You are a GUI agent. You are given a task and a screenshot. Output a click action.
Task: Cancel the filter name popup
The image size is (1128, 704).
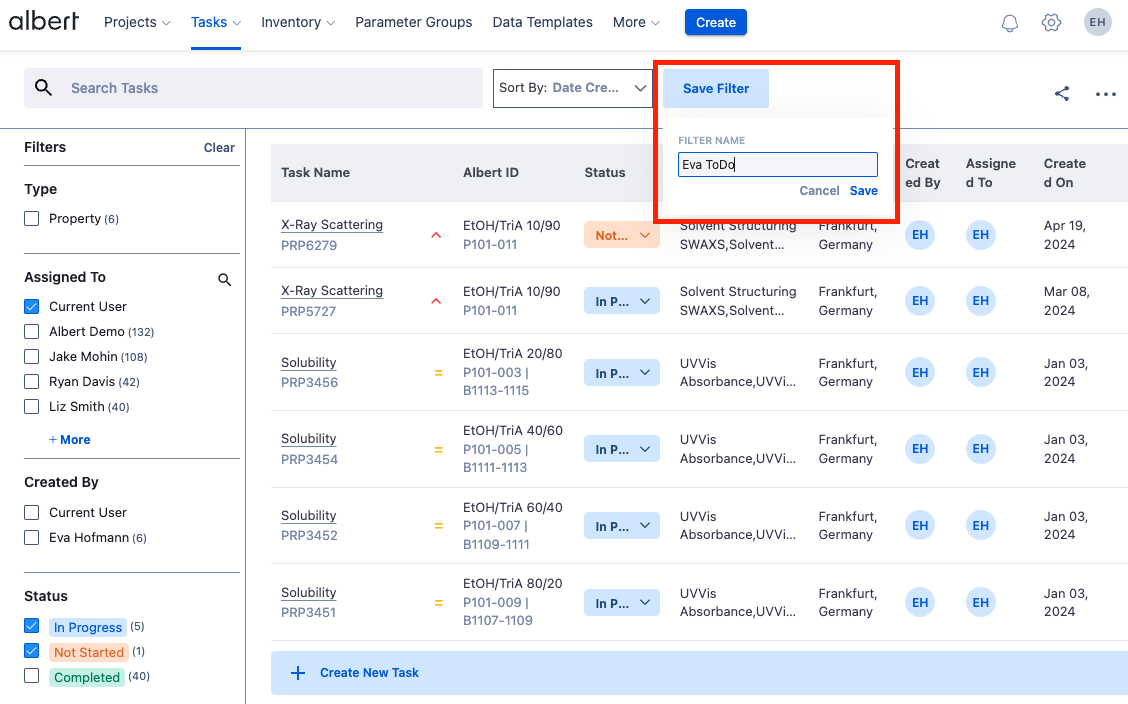pyautogui.click(x=819, y=191)
